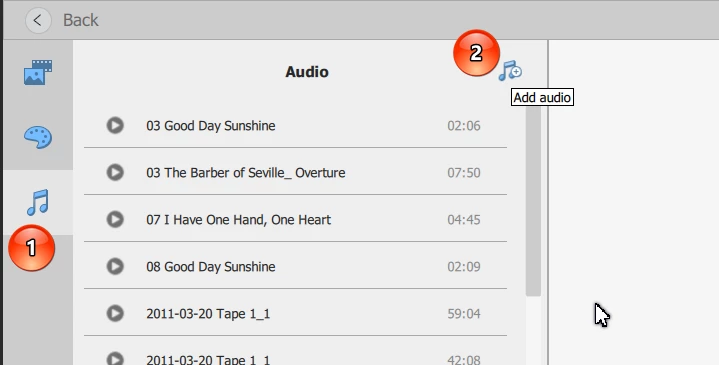
Task: Select 2011-03-20 Tape 1_1 lasting 59:04
Action: pos(295,313)
